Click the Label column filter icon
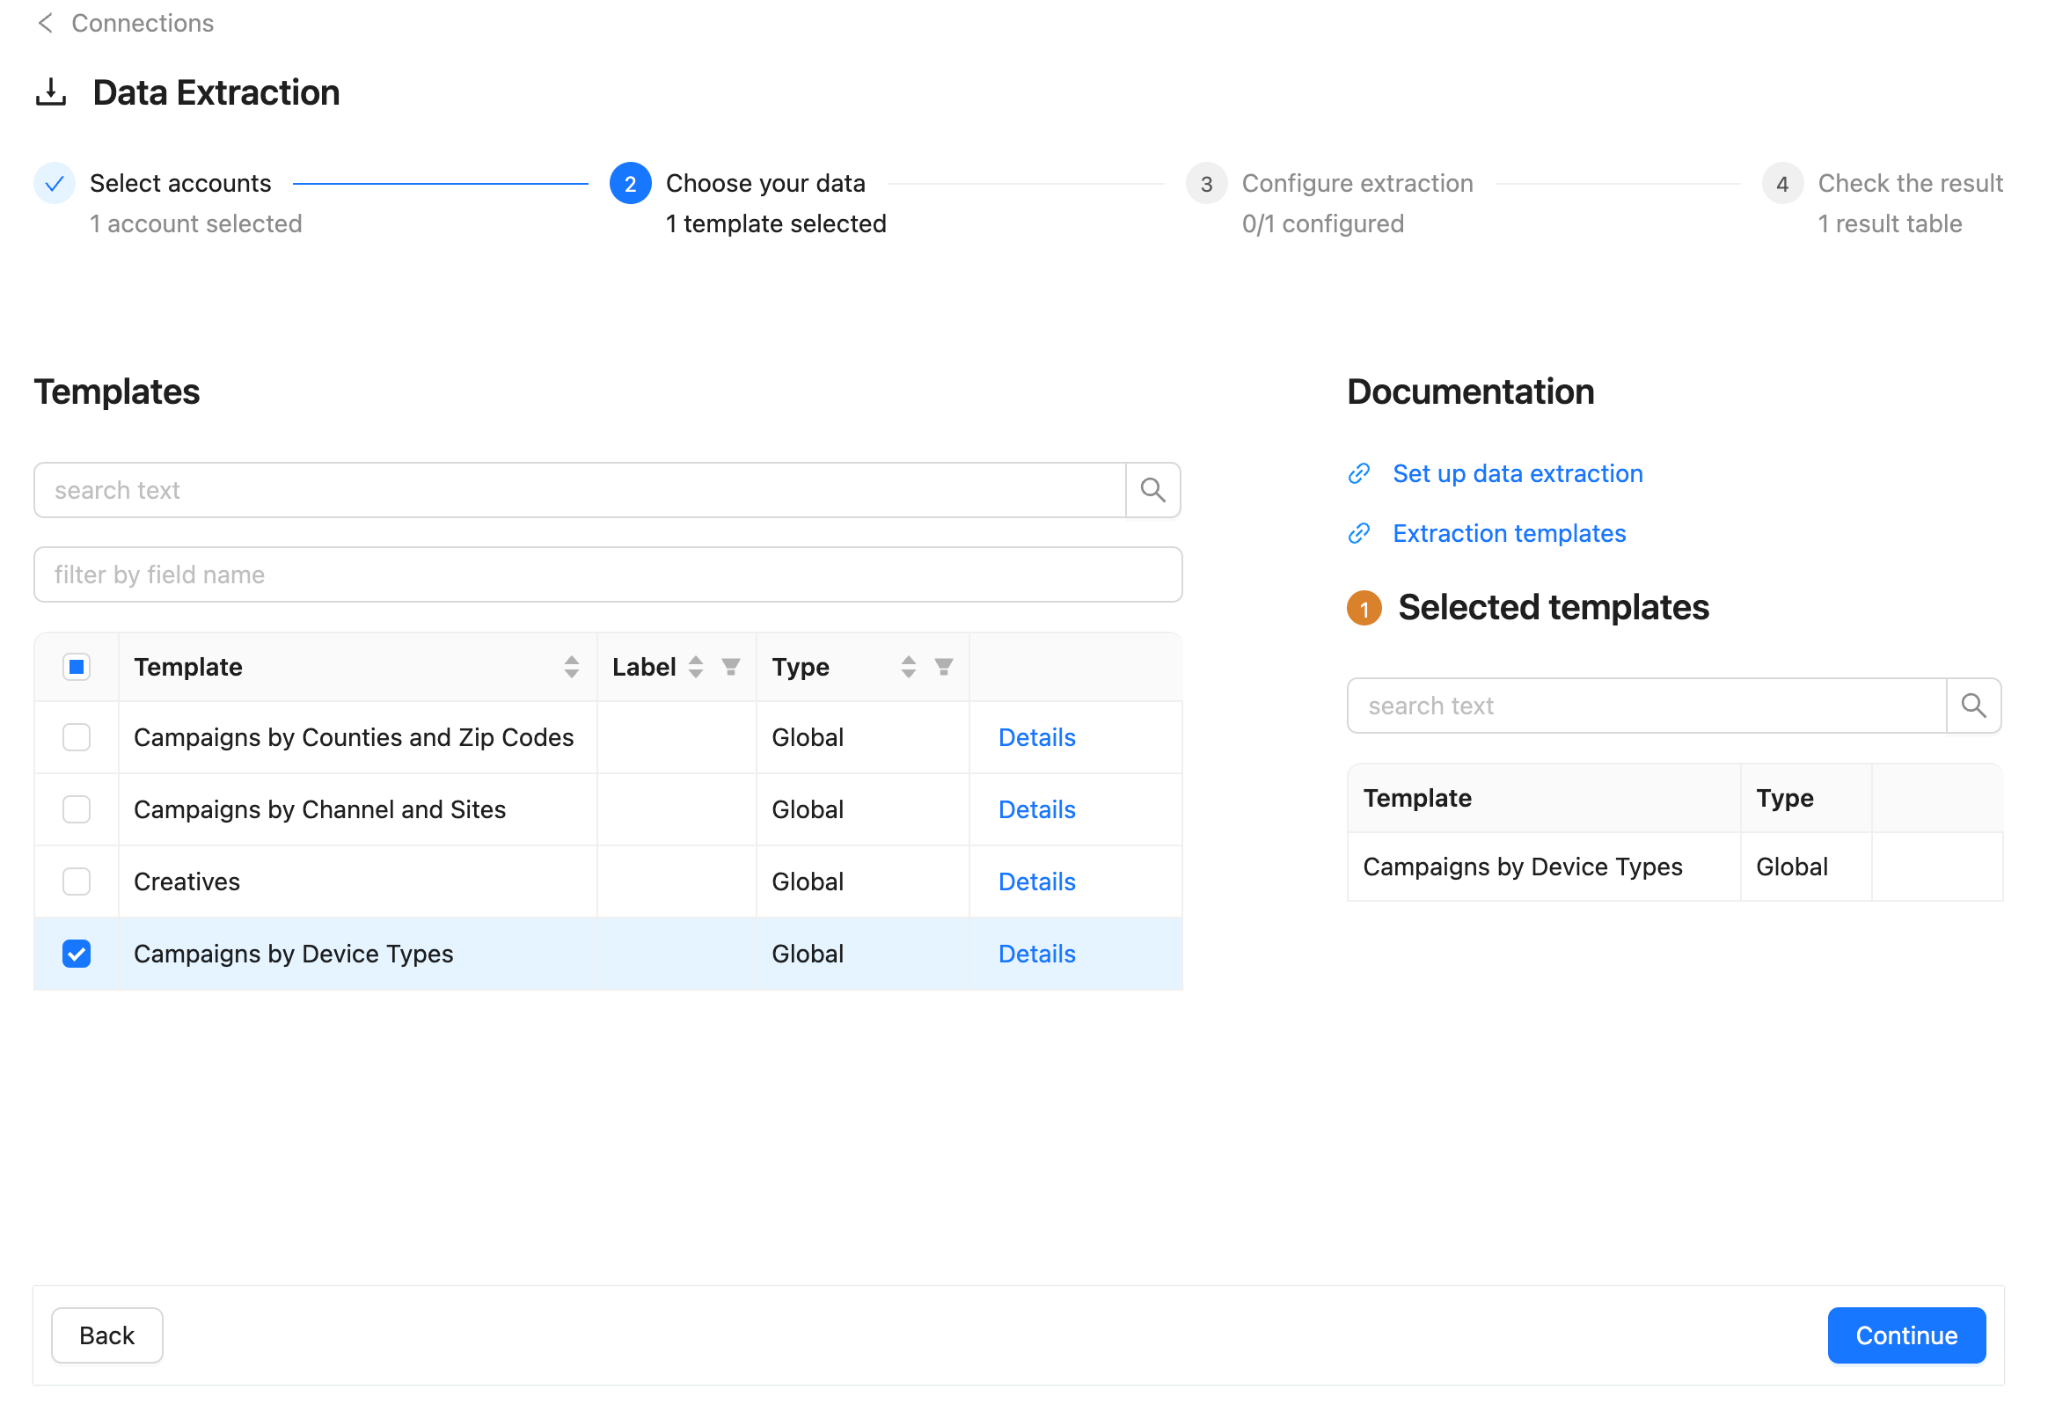The height and width of the screenshot is (1413, 2048). pyautogui.click(x=731, y=667)
